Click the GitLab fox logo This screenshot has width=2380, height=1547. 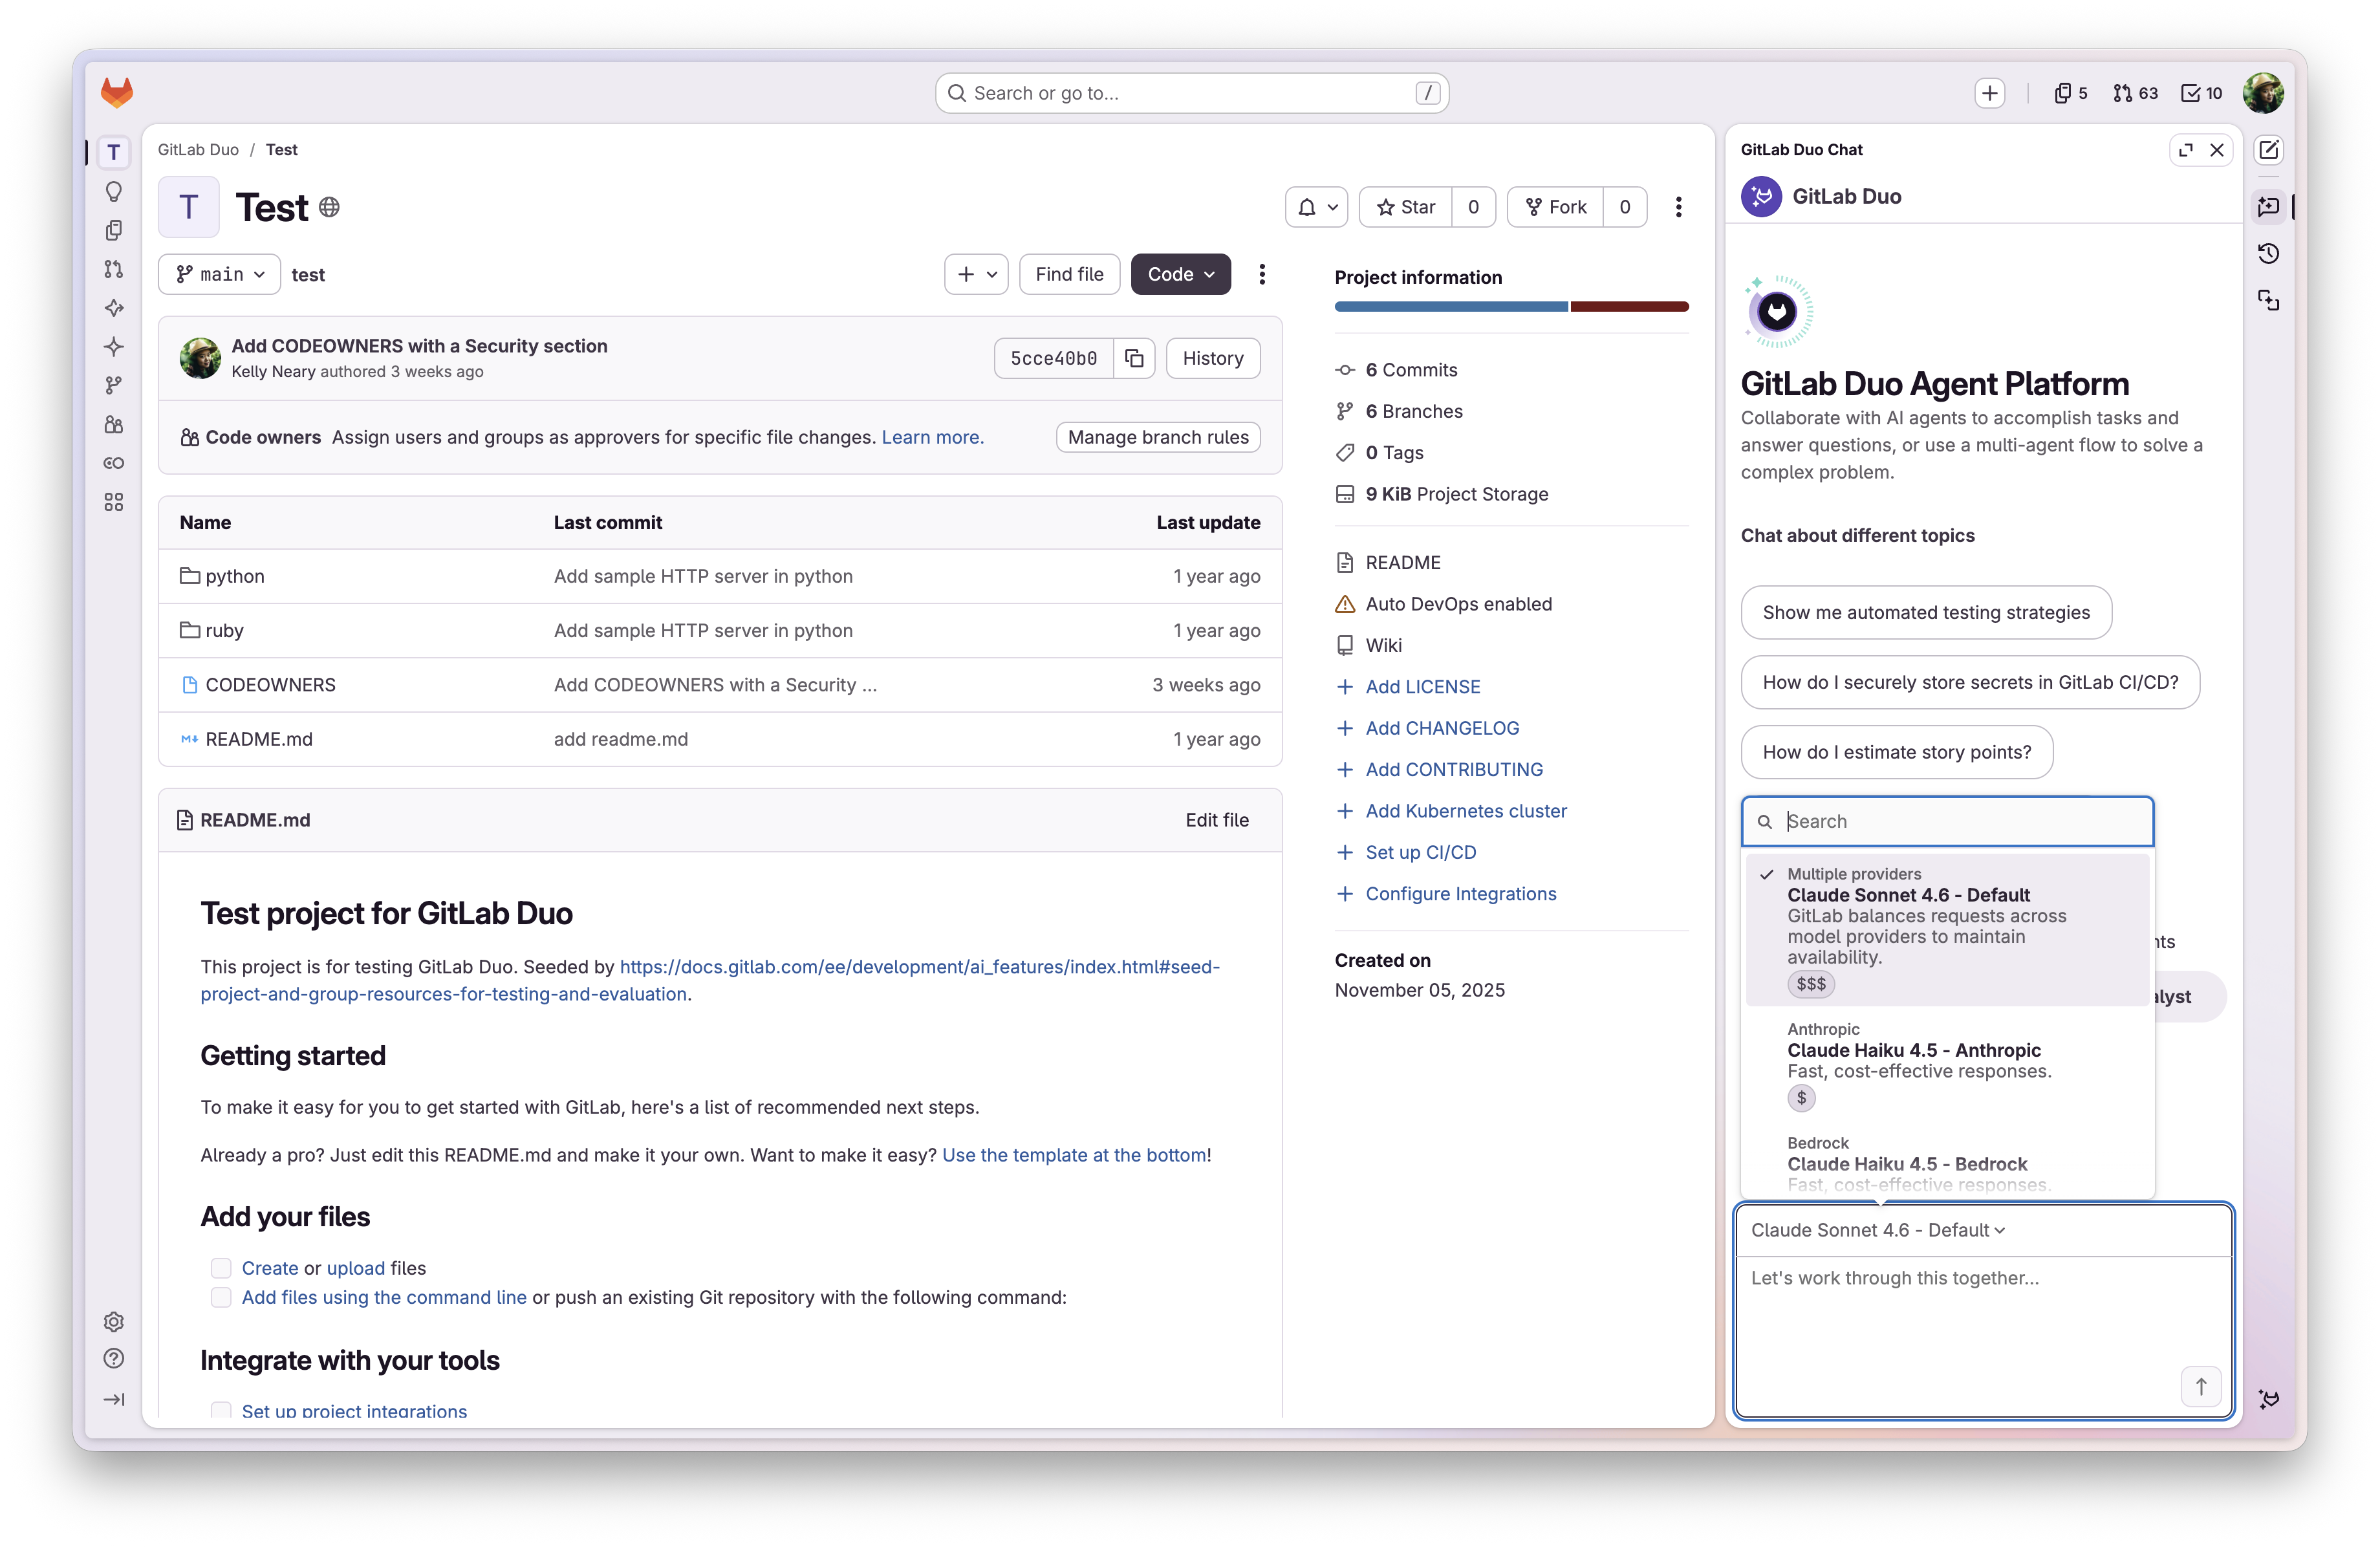117,92
